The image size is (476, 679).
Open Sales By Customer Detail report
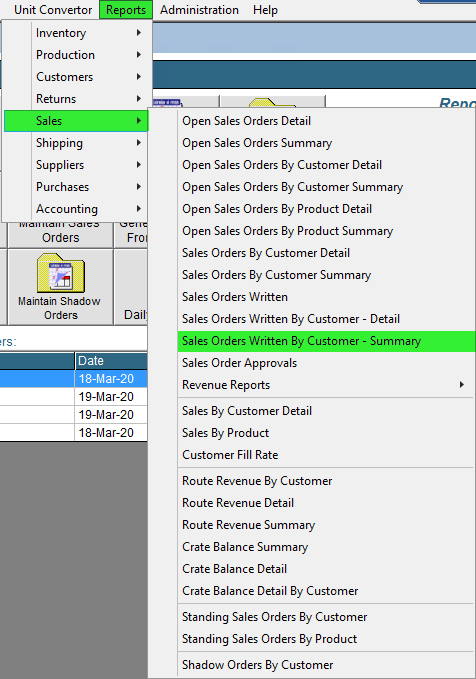(326, 411)
